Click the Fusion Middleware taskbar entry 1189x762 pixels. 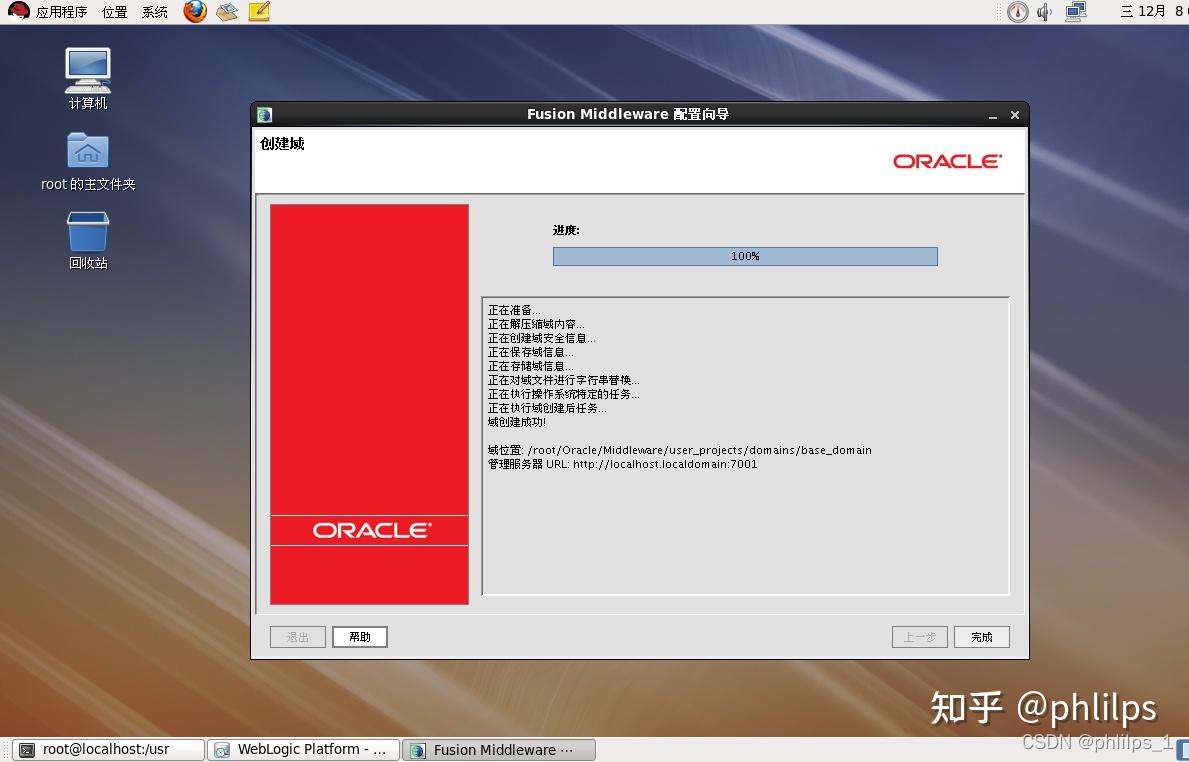[498, 750]
